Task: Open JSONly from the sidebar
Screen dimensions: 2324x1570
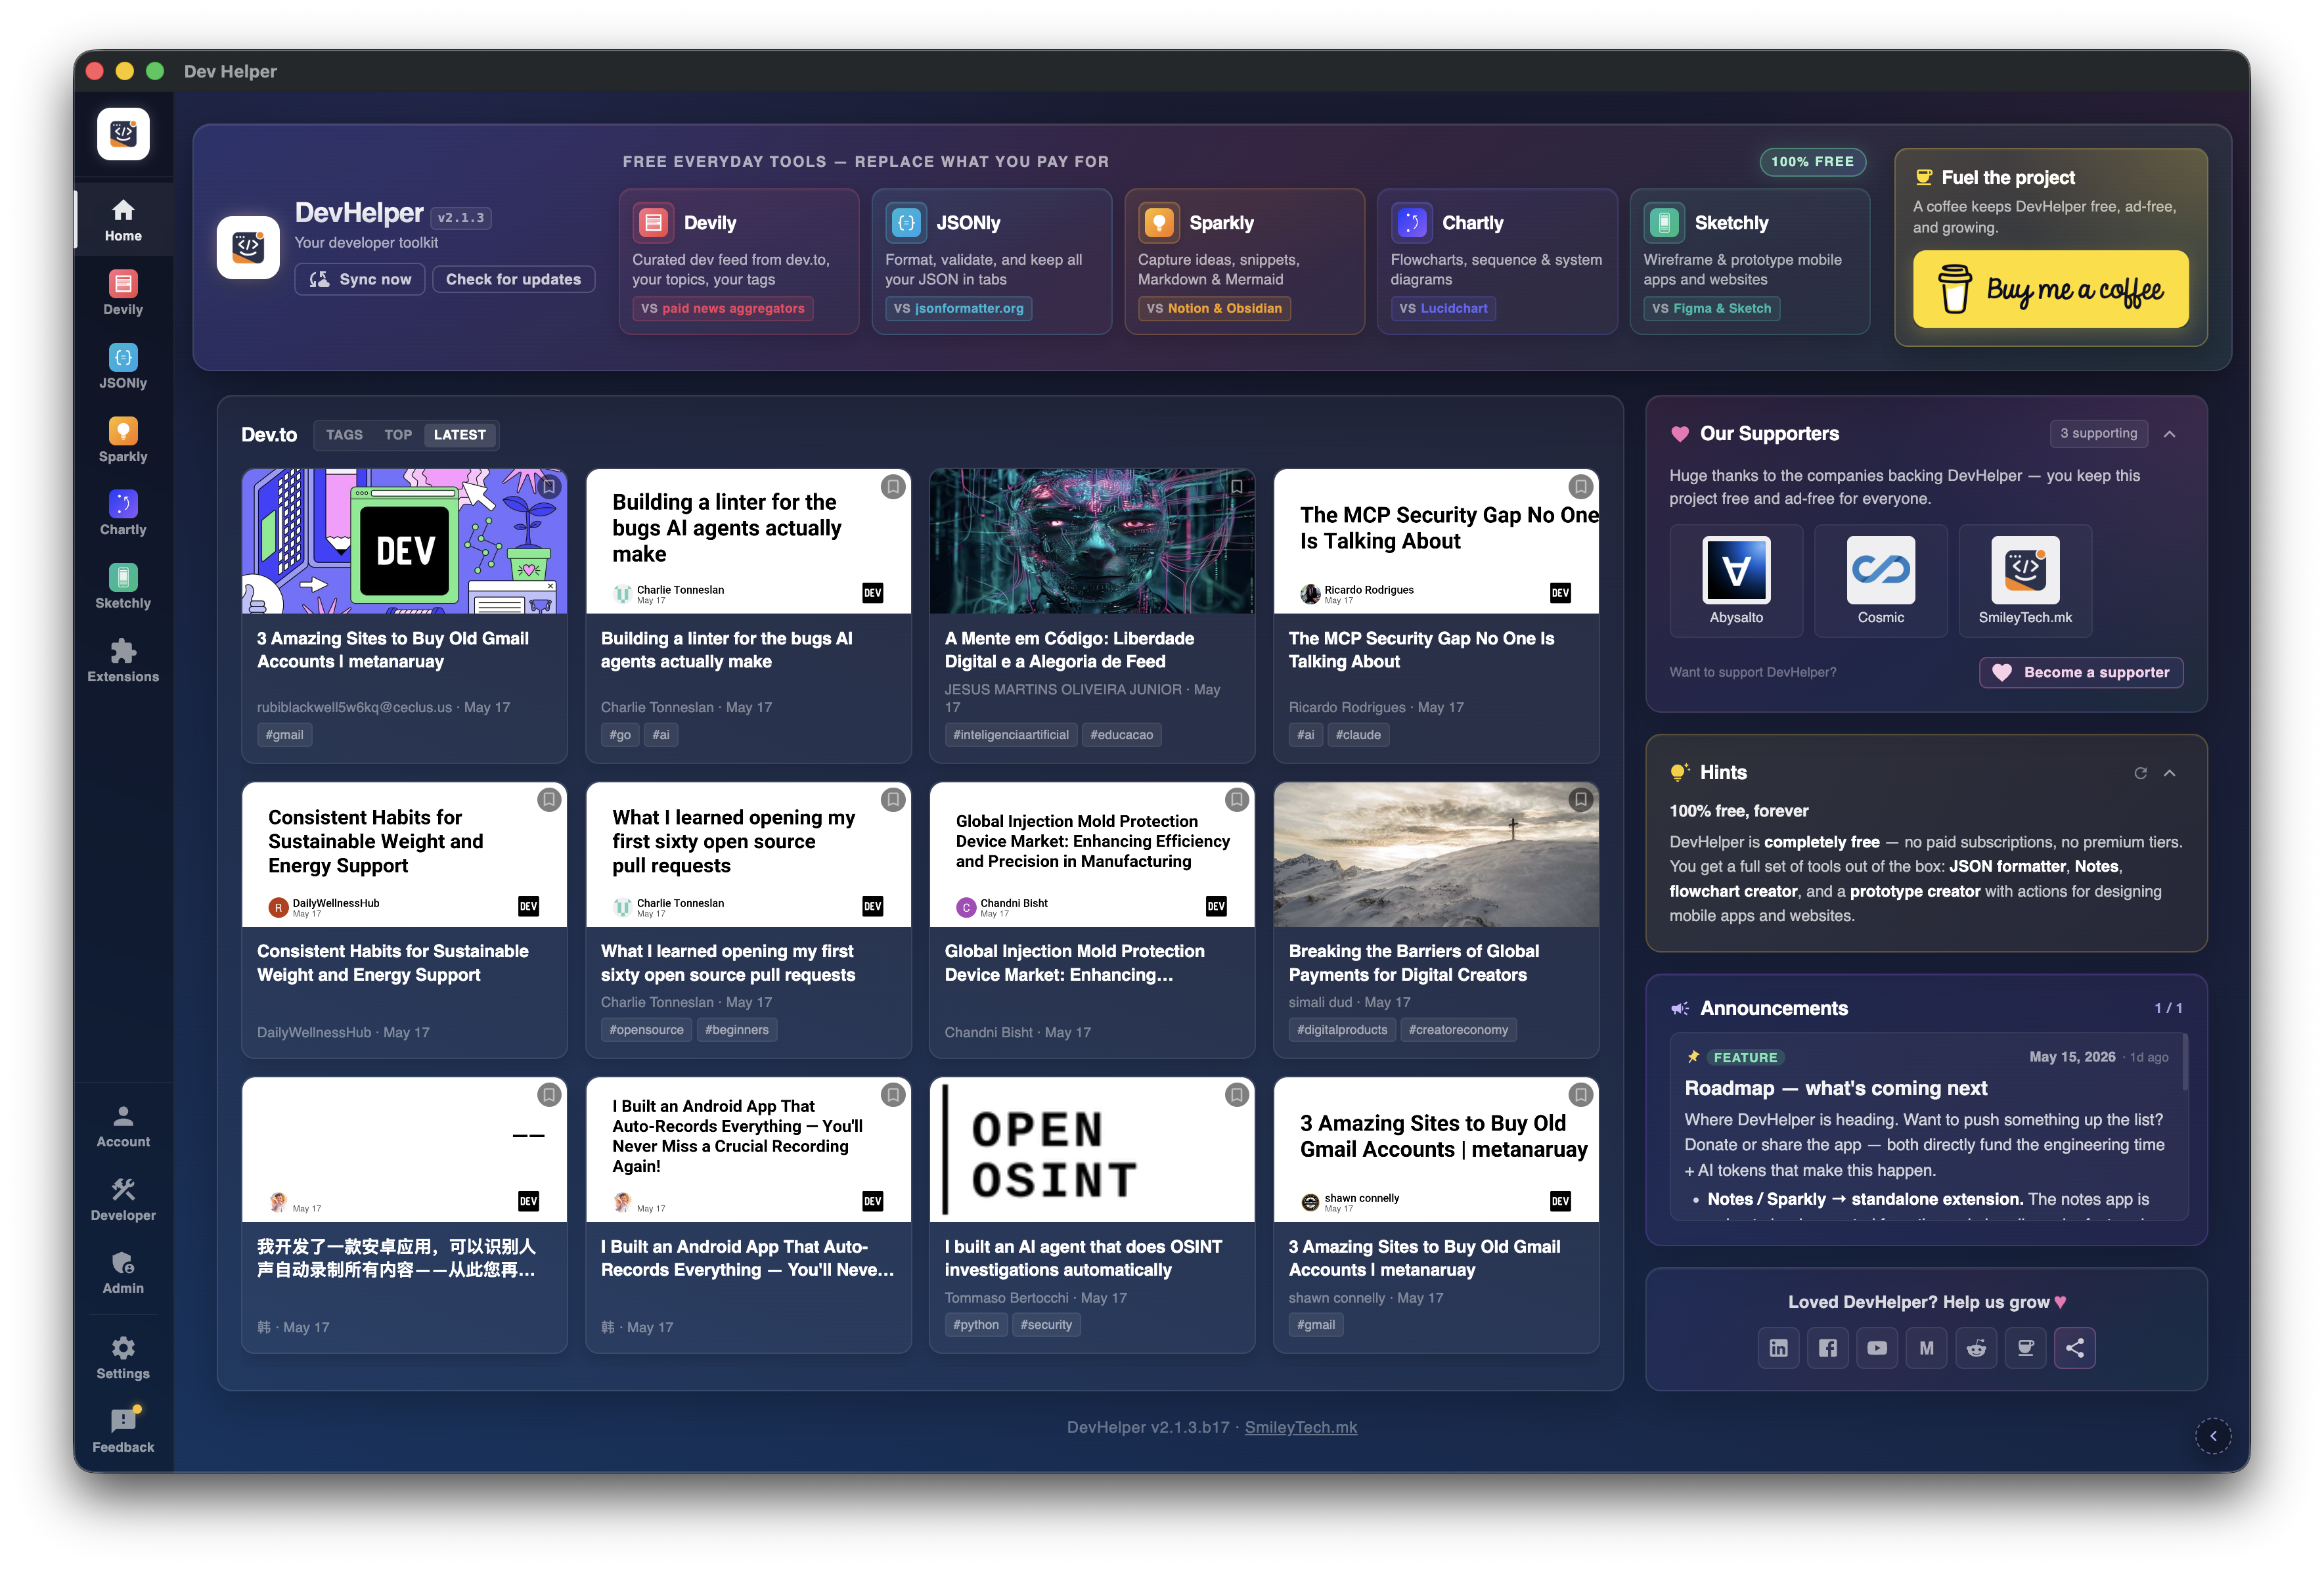Action: (123, 367)
